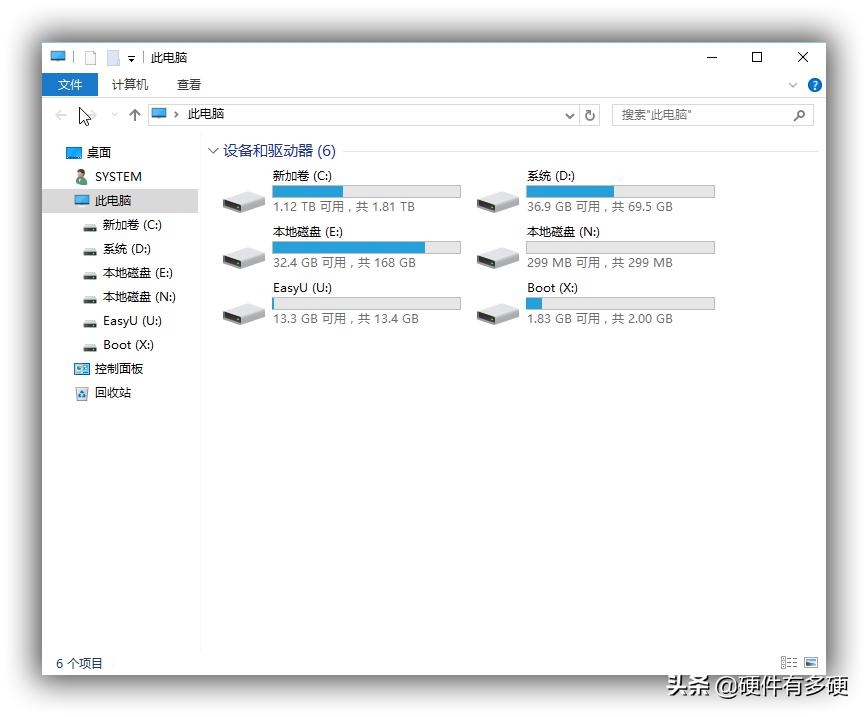Open 回收站 from the sidebar
868x717 pixels.
[x=113, y=393]
